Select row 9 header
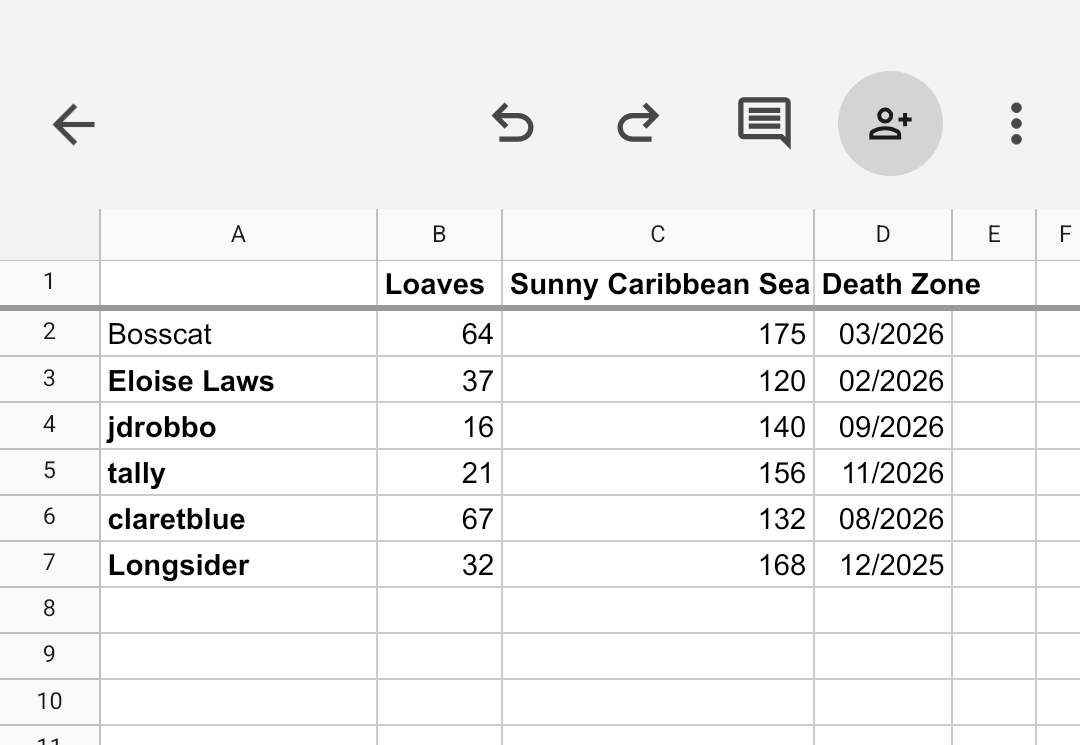Image resolution: width=1080 pixels, height=745 pixels. [50, 655]
